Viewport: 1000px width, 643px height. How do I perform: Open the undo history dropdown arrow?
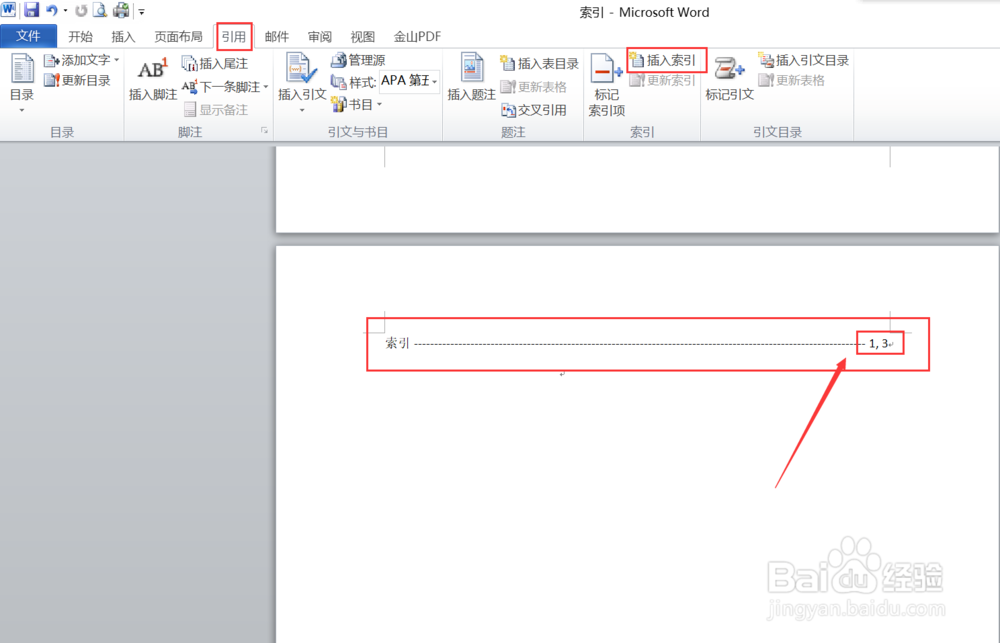click(65, 11)
